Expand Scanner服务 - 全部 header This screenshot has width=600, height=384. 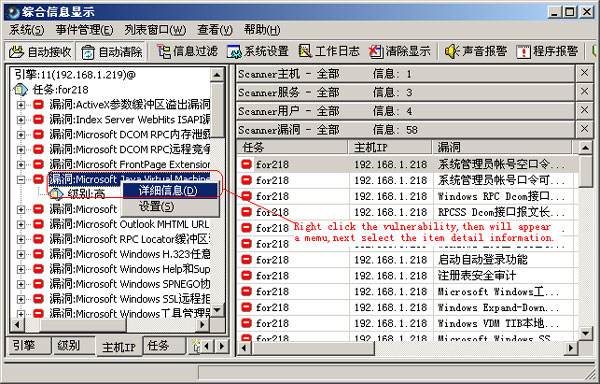pos(405,92)
